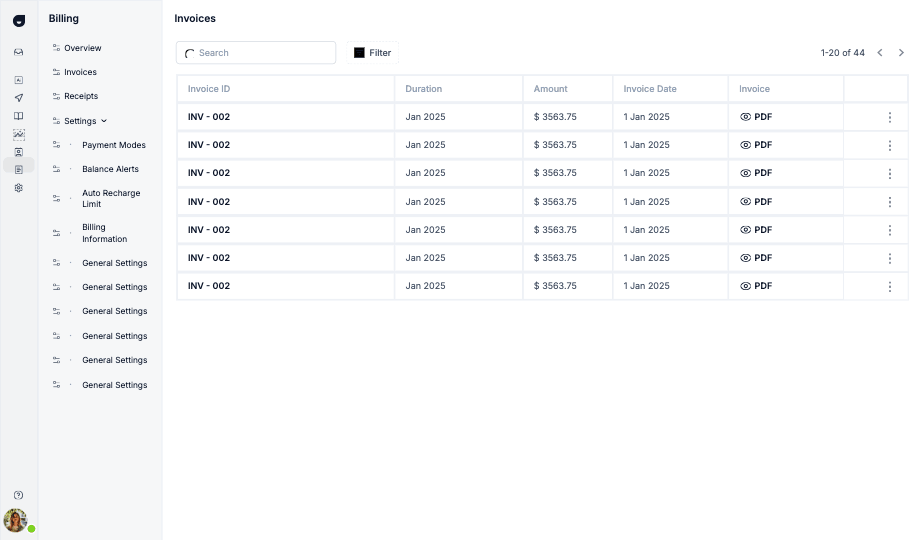Open Auto Recharge Limit settings
Screen dimensions: 924x540
pyautogui.click(x=111, y=199)
